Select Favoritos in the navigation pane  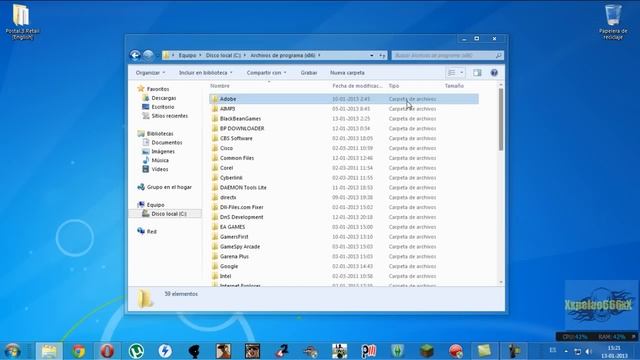(158, 89)
